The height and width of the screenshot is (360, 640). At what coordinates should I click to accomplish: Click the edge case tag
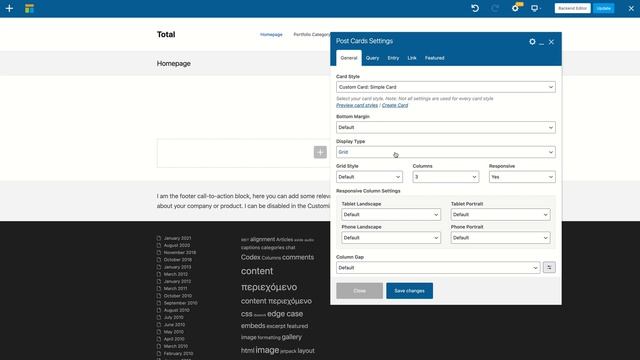[285, 314]
